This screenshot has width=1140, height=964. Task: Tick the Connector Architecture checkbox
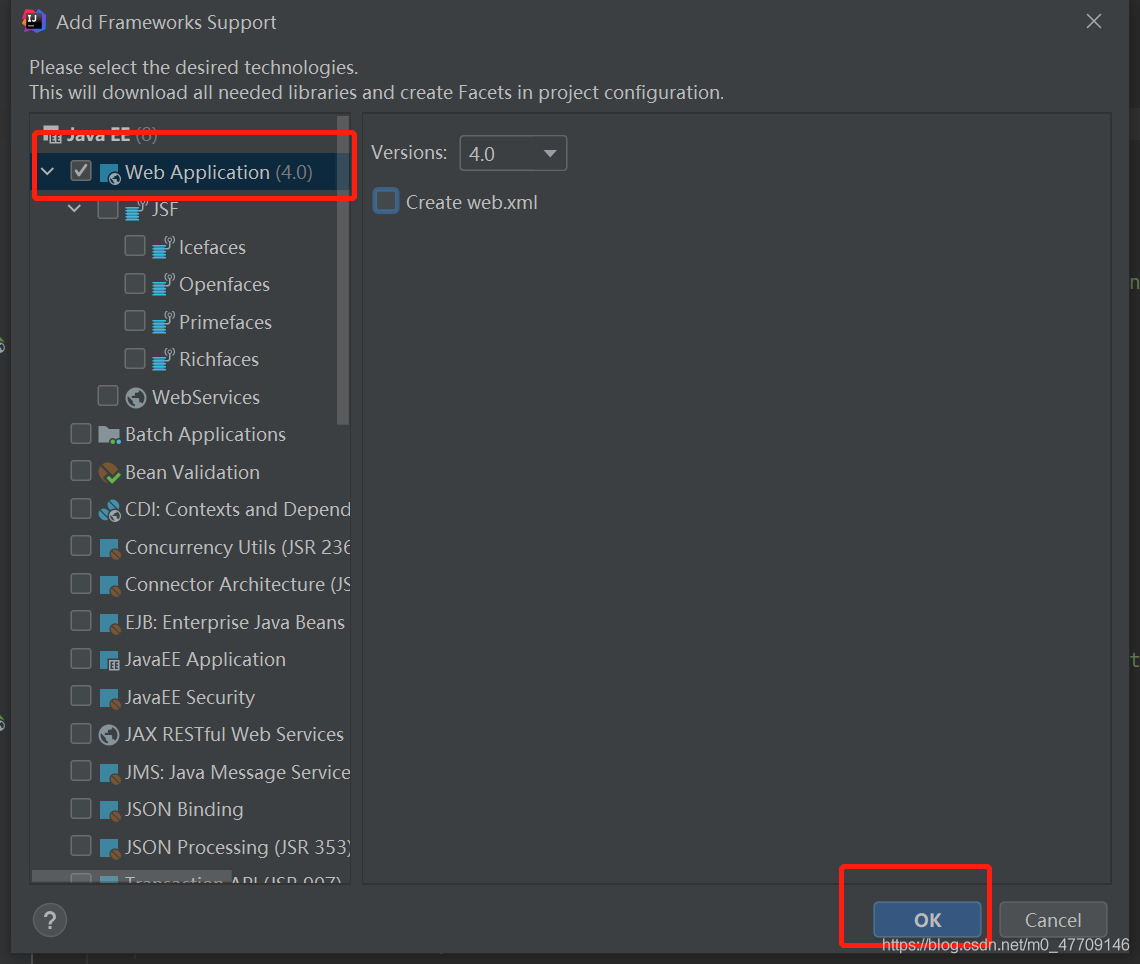click(81, 583)
